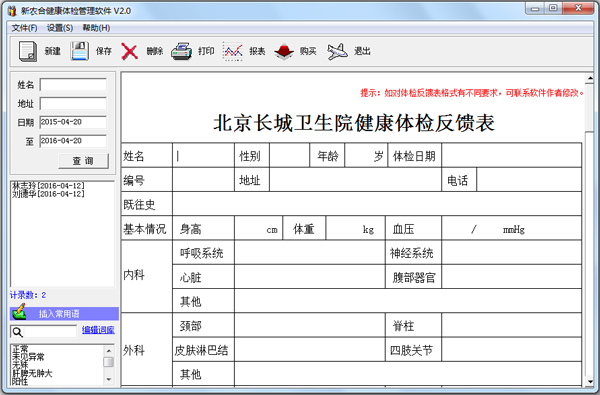Click the 神经系统 value cell

coord(512,253)
